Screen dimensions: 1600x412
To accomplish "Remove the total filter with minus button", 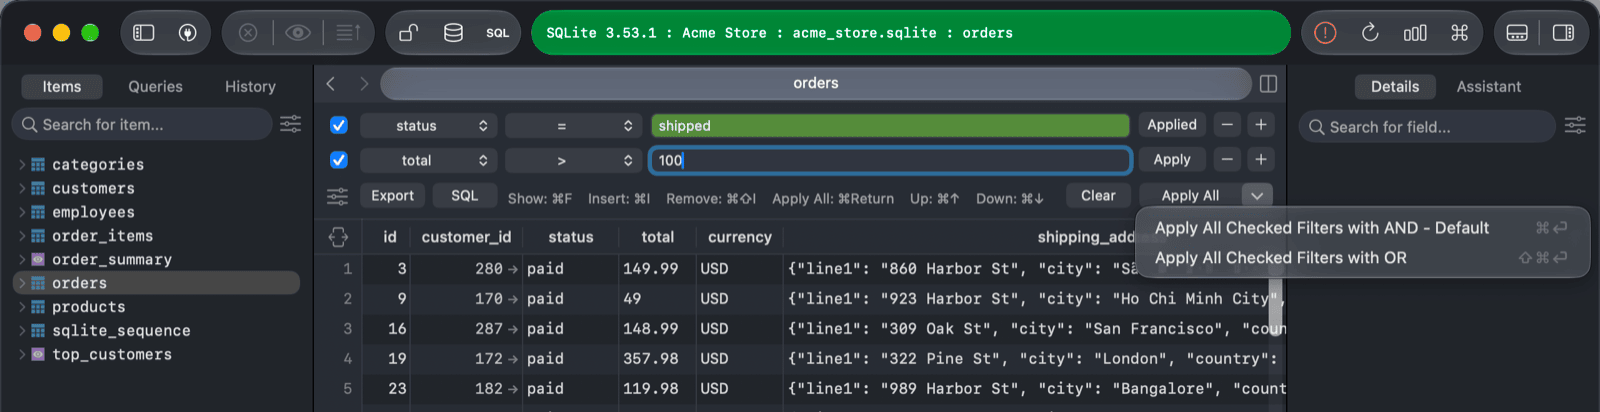I will [x=1227, y=160].
